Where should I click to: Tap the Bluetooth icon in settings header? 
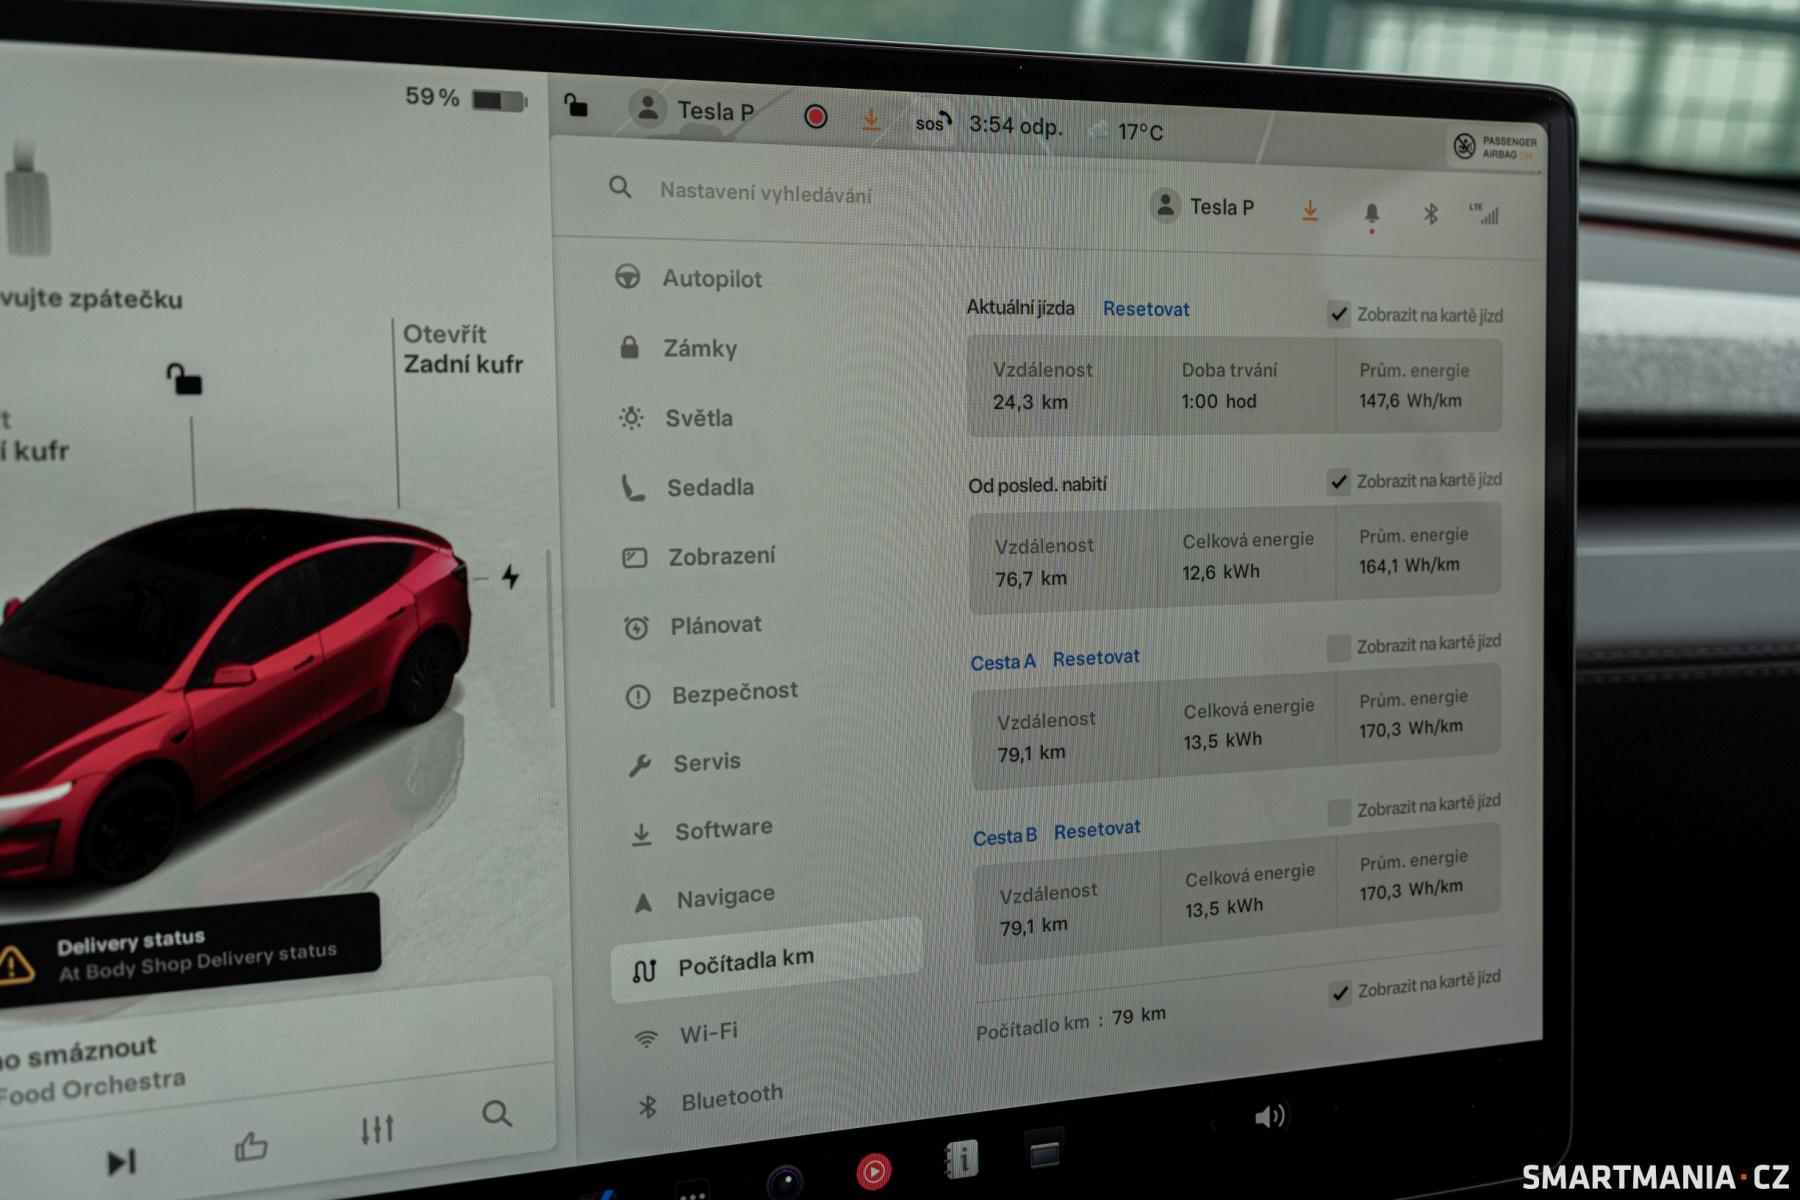[1430, 214]
